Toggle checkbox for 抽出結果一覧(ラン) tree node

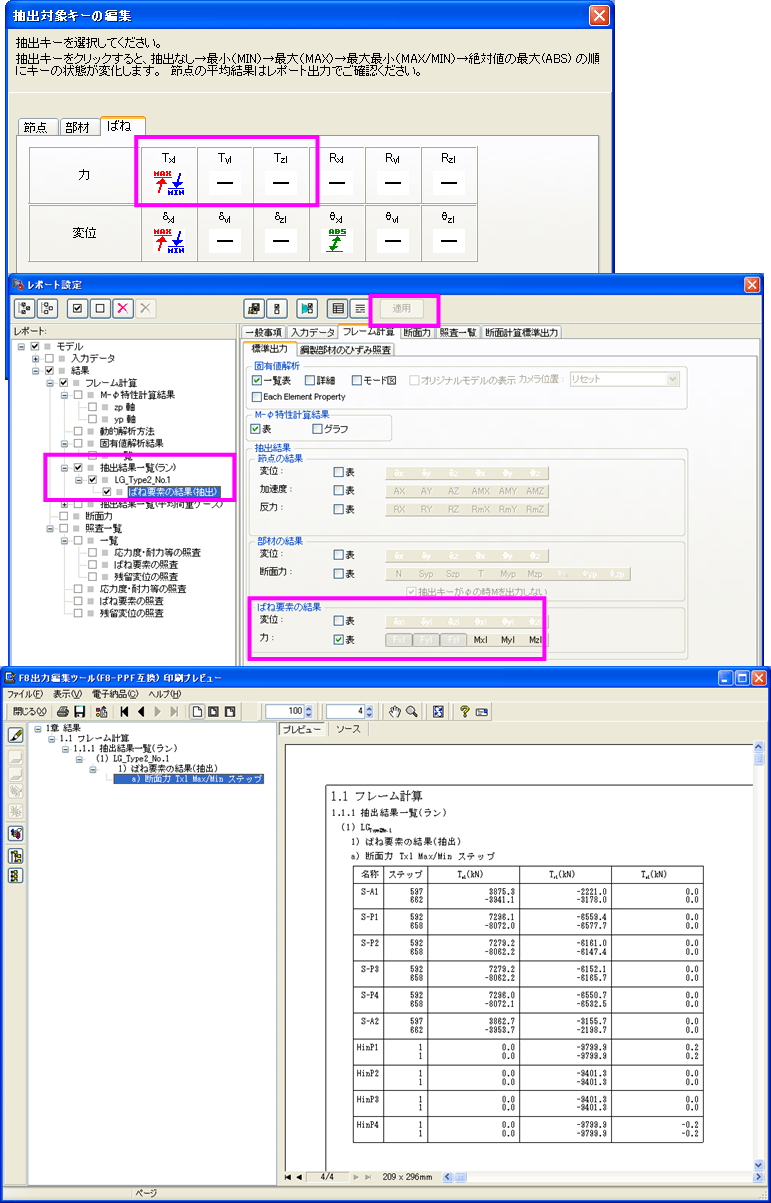78,467
